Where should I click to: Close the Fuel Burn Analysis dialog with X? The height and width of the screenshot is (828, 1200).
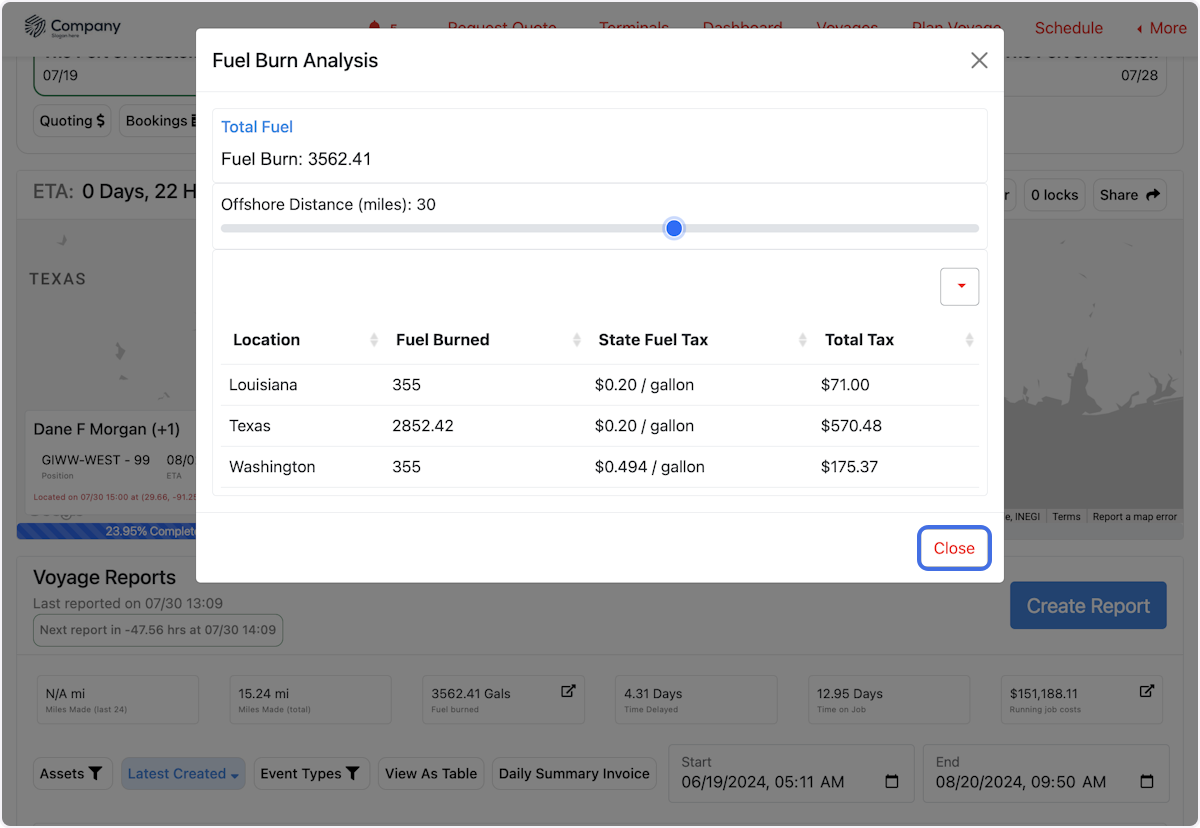pos(979,61)
